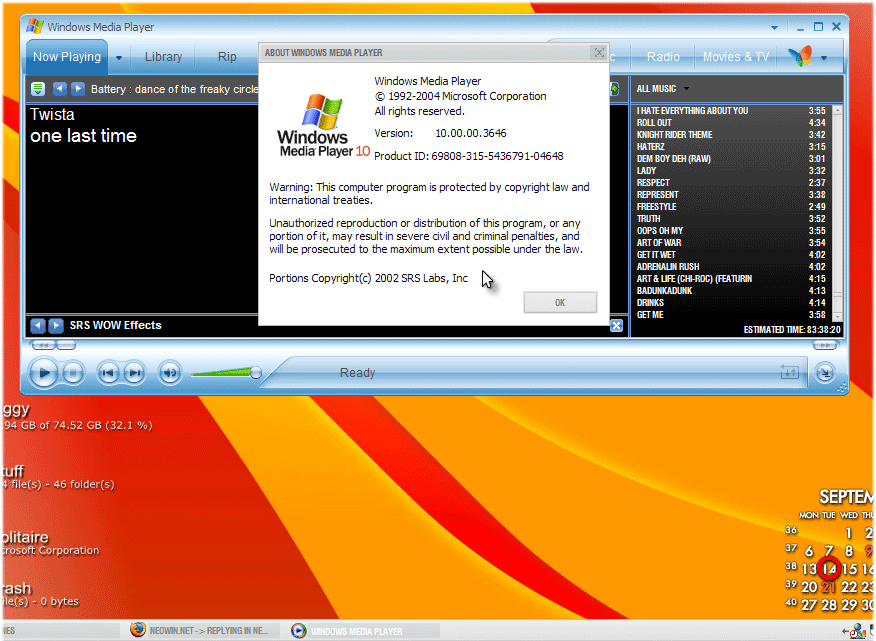This screenshot has height=641, width=876.
Task: Click the circled date 14 in the desktop calendar
Action: tap(829, 569)
